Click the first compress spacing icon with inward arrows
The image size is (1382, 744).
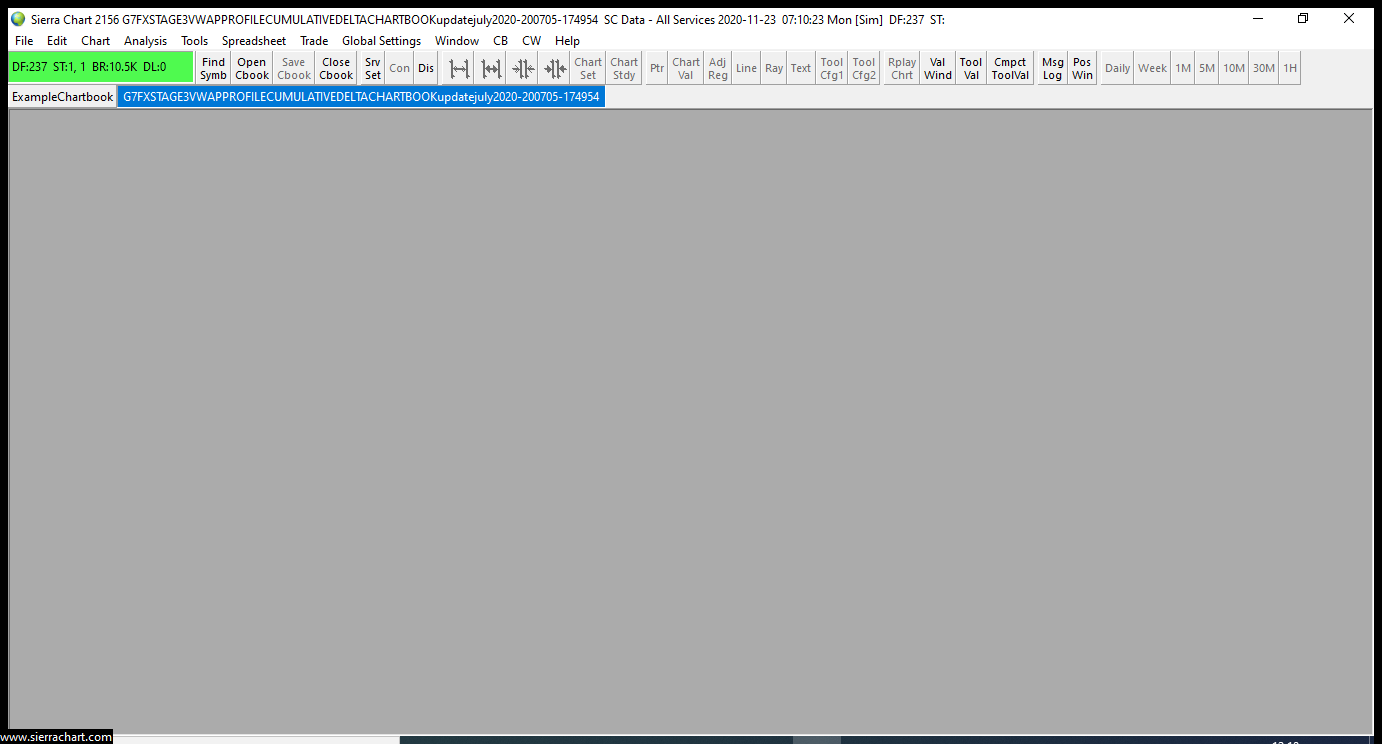point(524,68)
